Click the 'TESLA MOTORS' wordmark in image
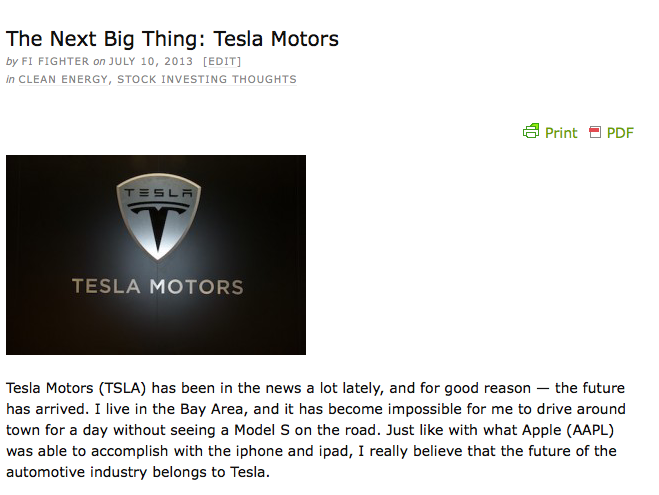This screenshot has width=659, height=495. coord(157,287)
